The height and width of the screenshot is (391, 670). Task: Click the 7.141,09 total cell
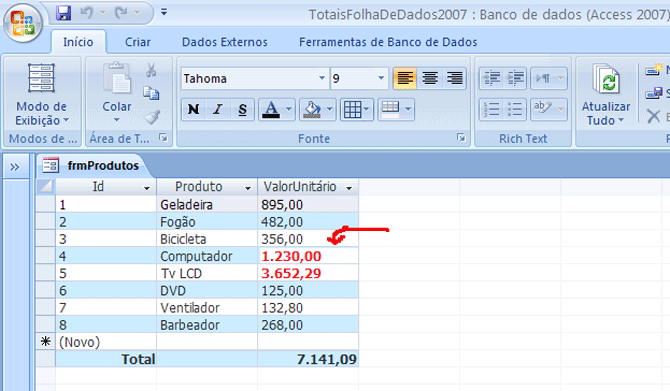[x=308, y=359]
